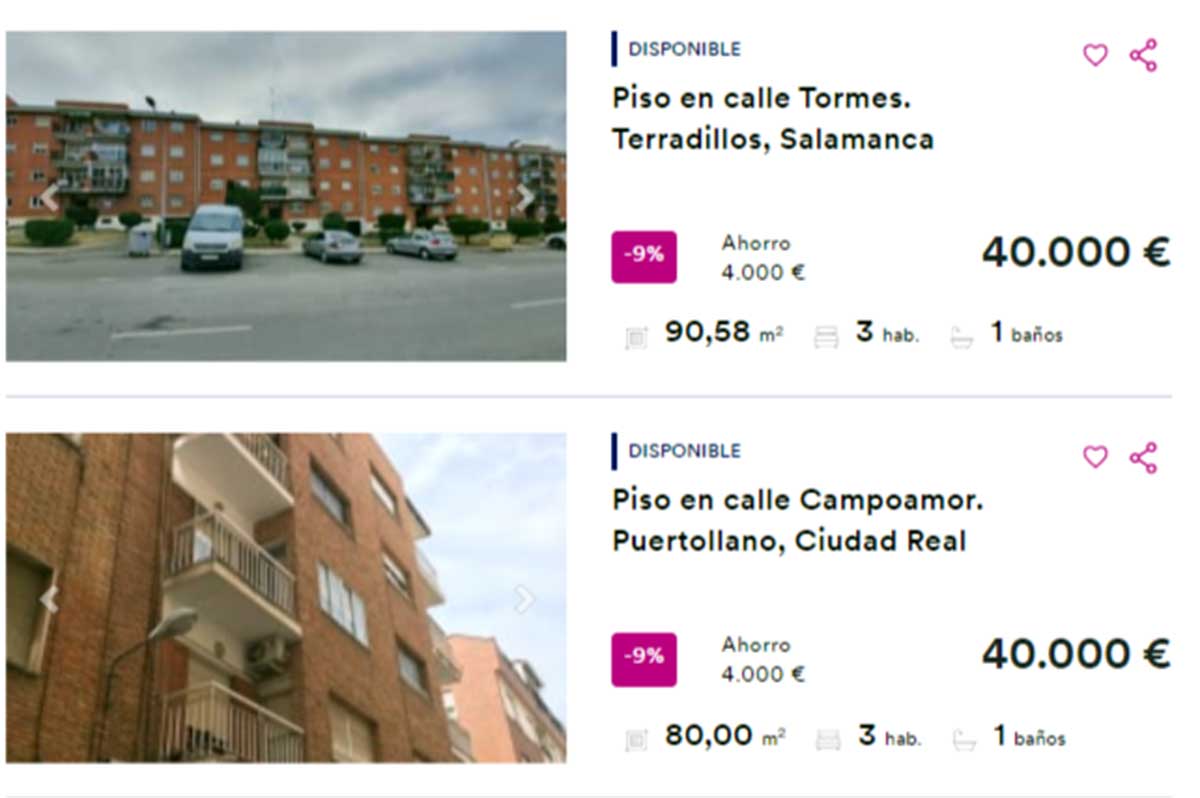1200x798 pixels.
Task: Favorite the calle Tormes listing with heart icon
Action: point(1095,55)
